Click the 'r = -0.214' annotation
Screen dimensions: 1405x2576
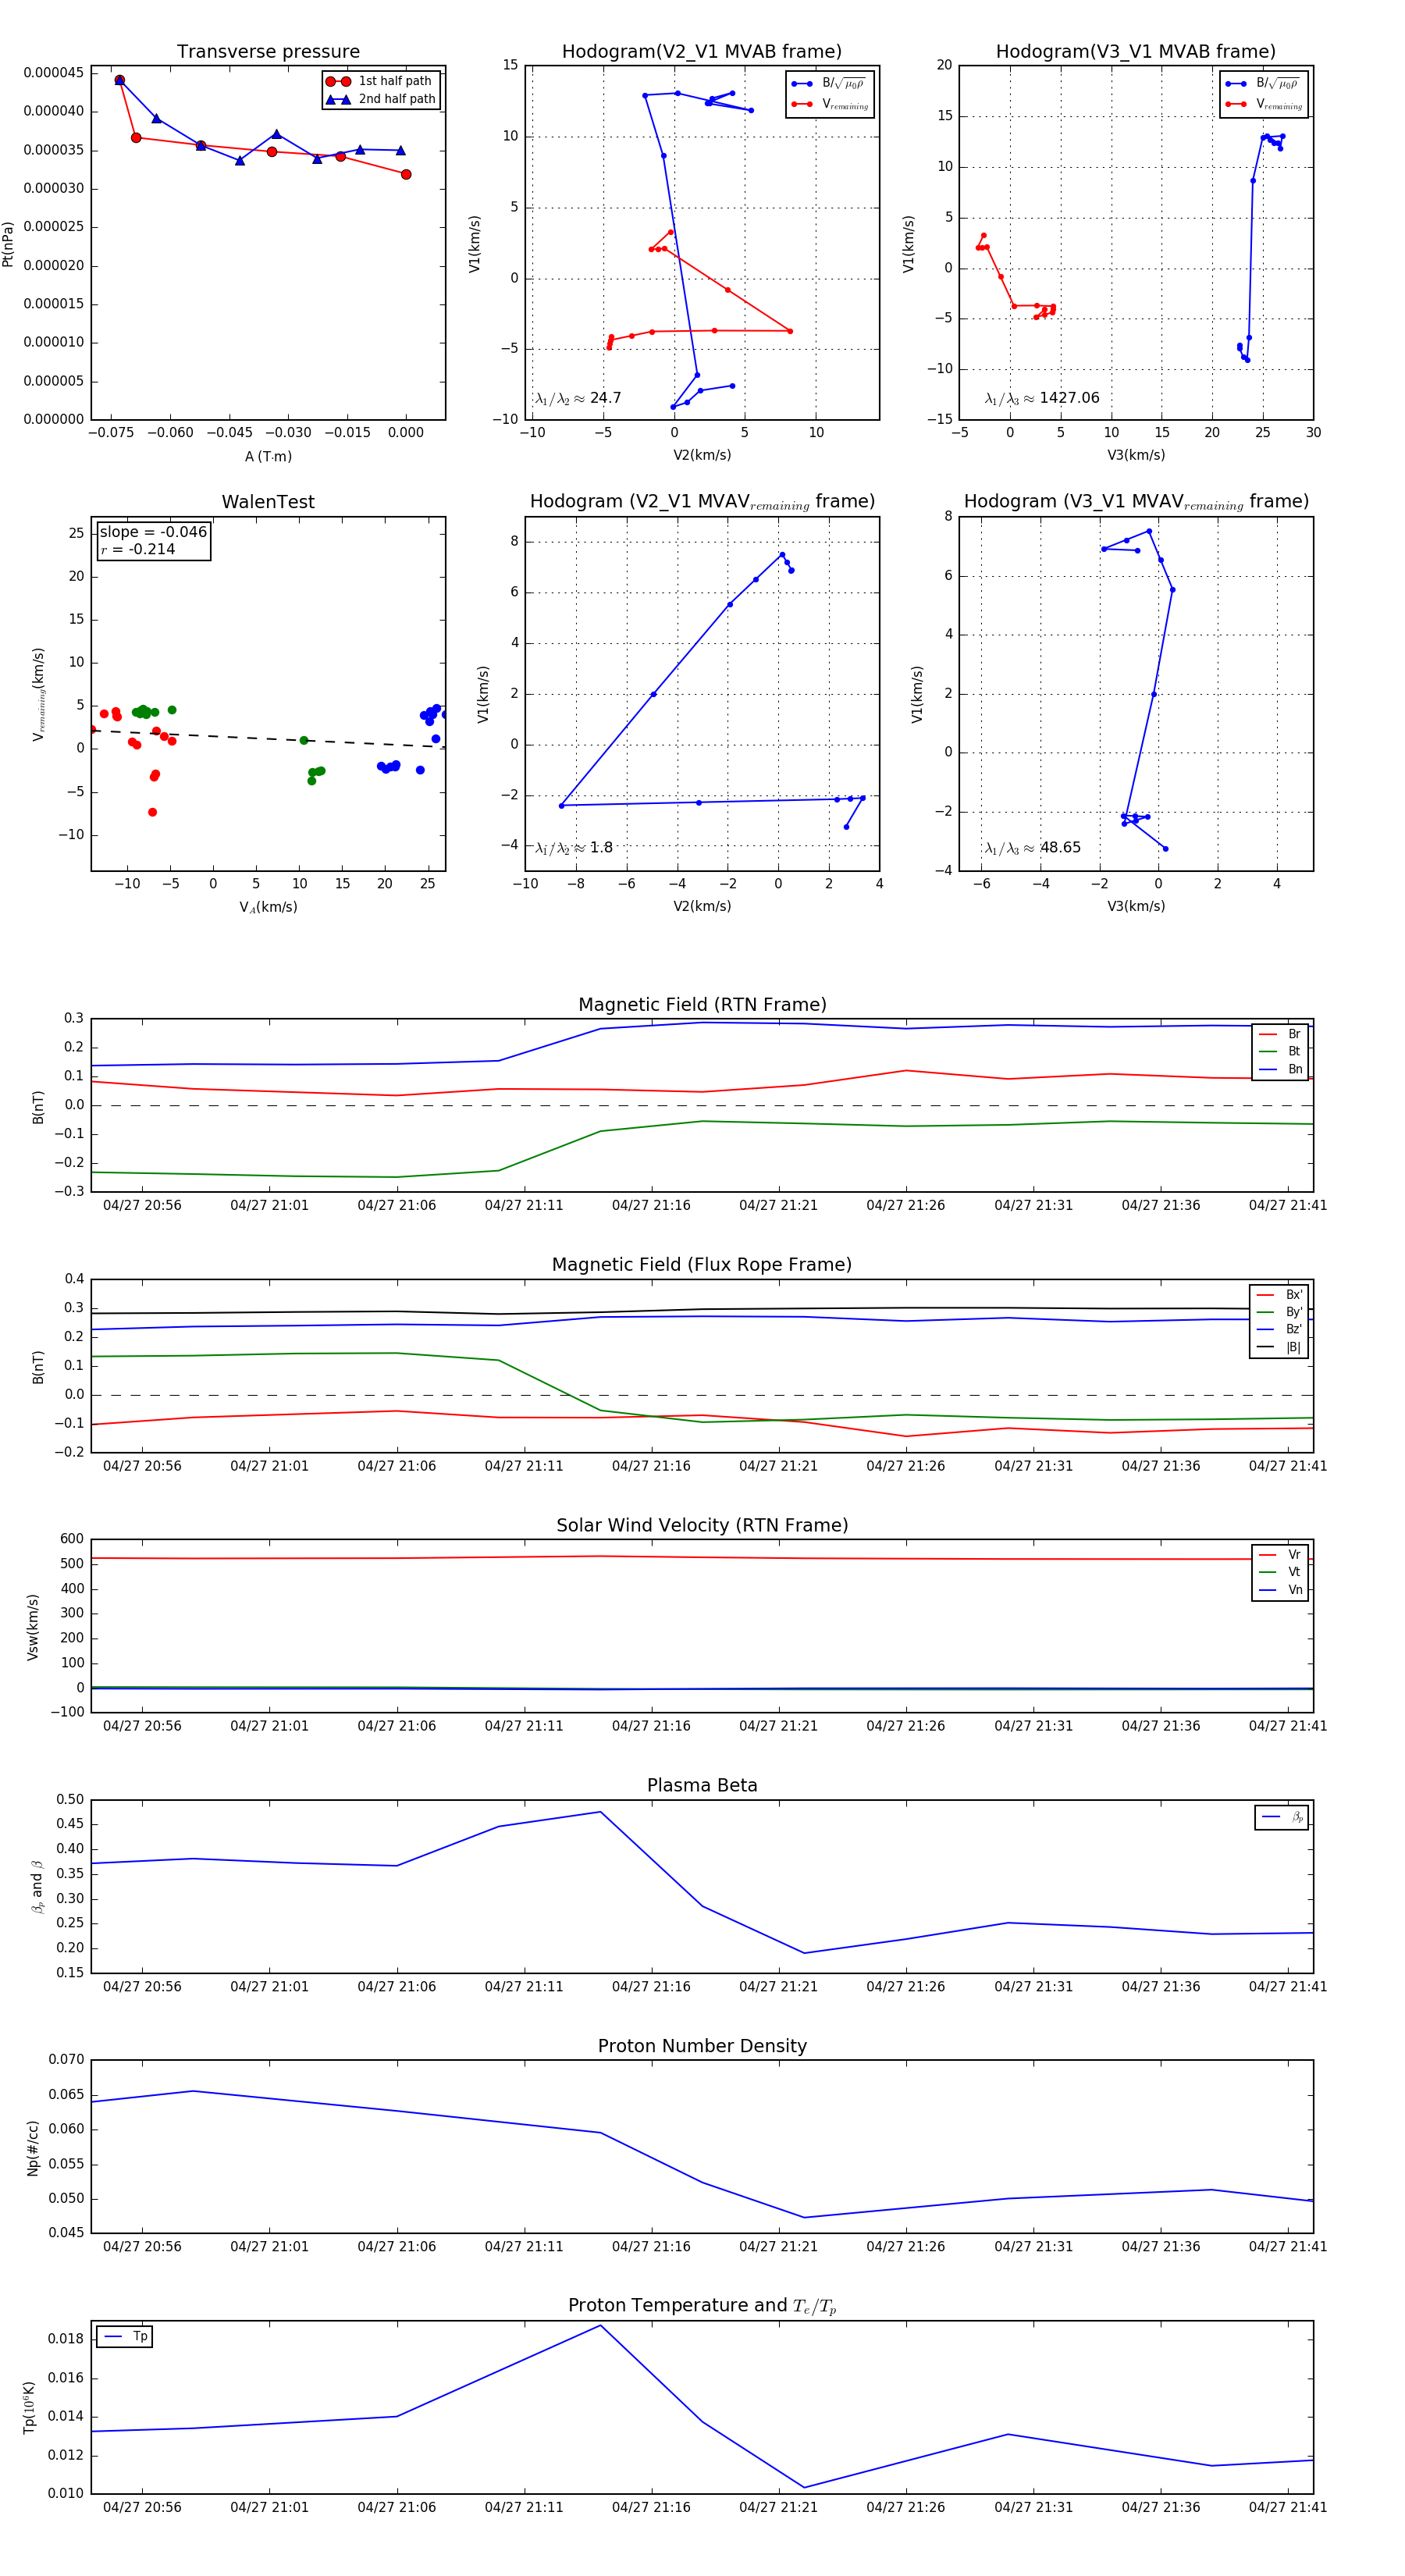(138, 549)
